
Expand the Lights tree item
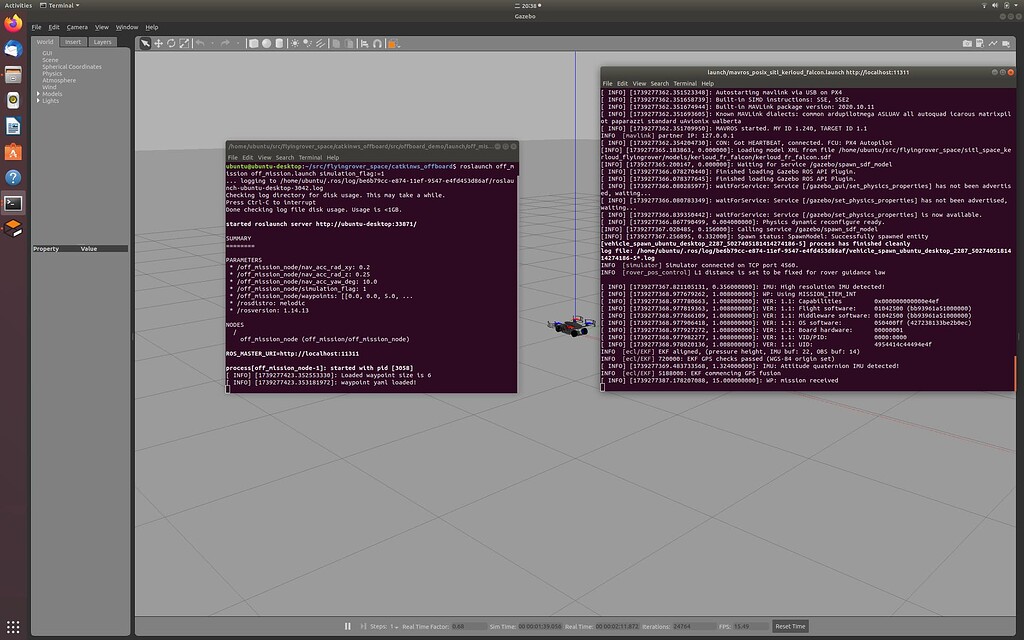click(x=37, y=101)
